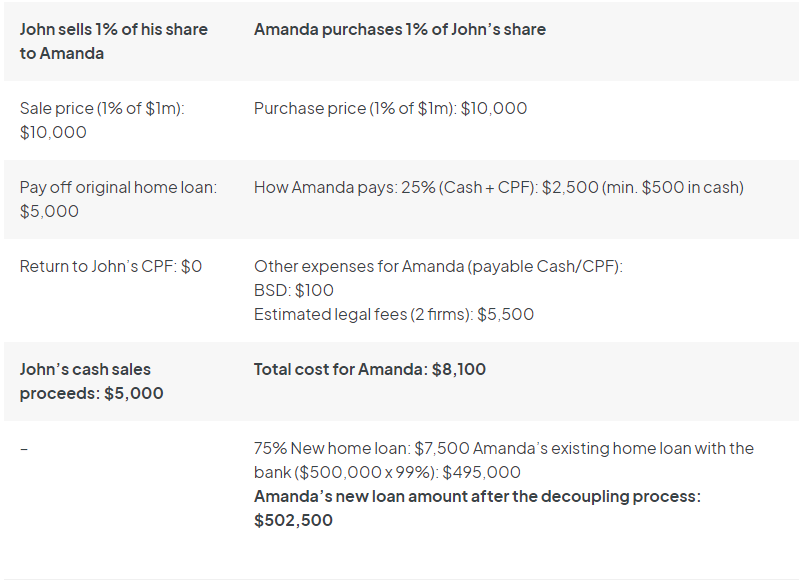Click the 'Other expenses for Amanda' line
Viewport: 801px width, 580px height.
tap(438, 267)
